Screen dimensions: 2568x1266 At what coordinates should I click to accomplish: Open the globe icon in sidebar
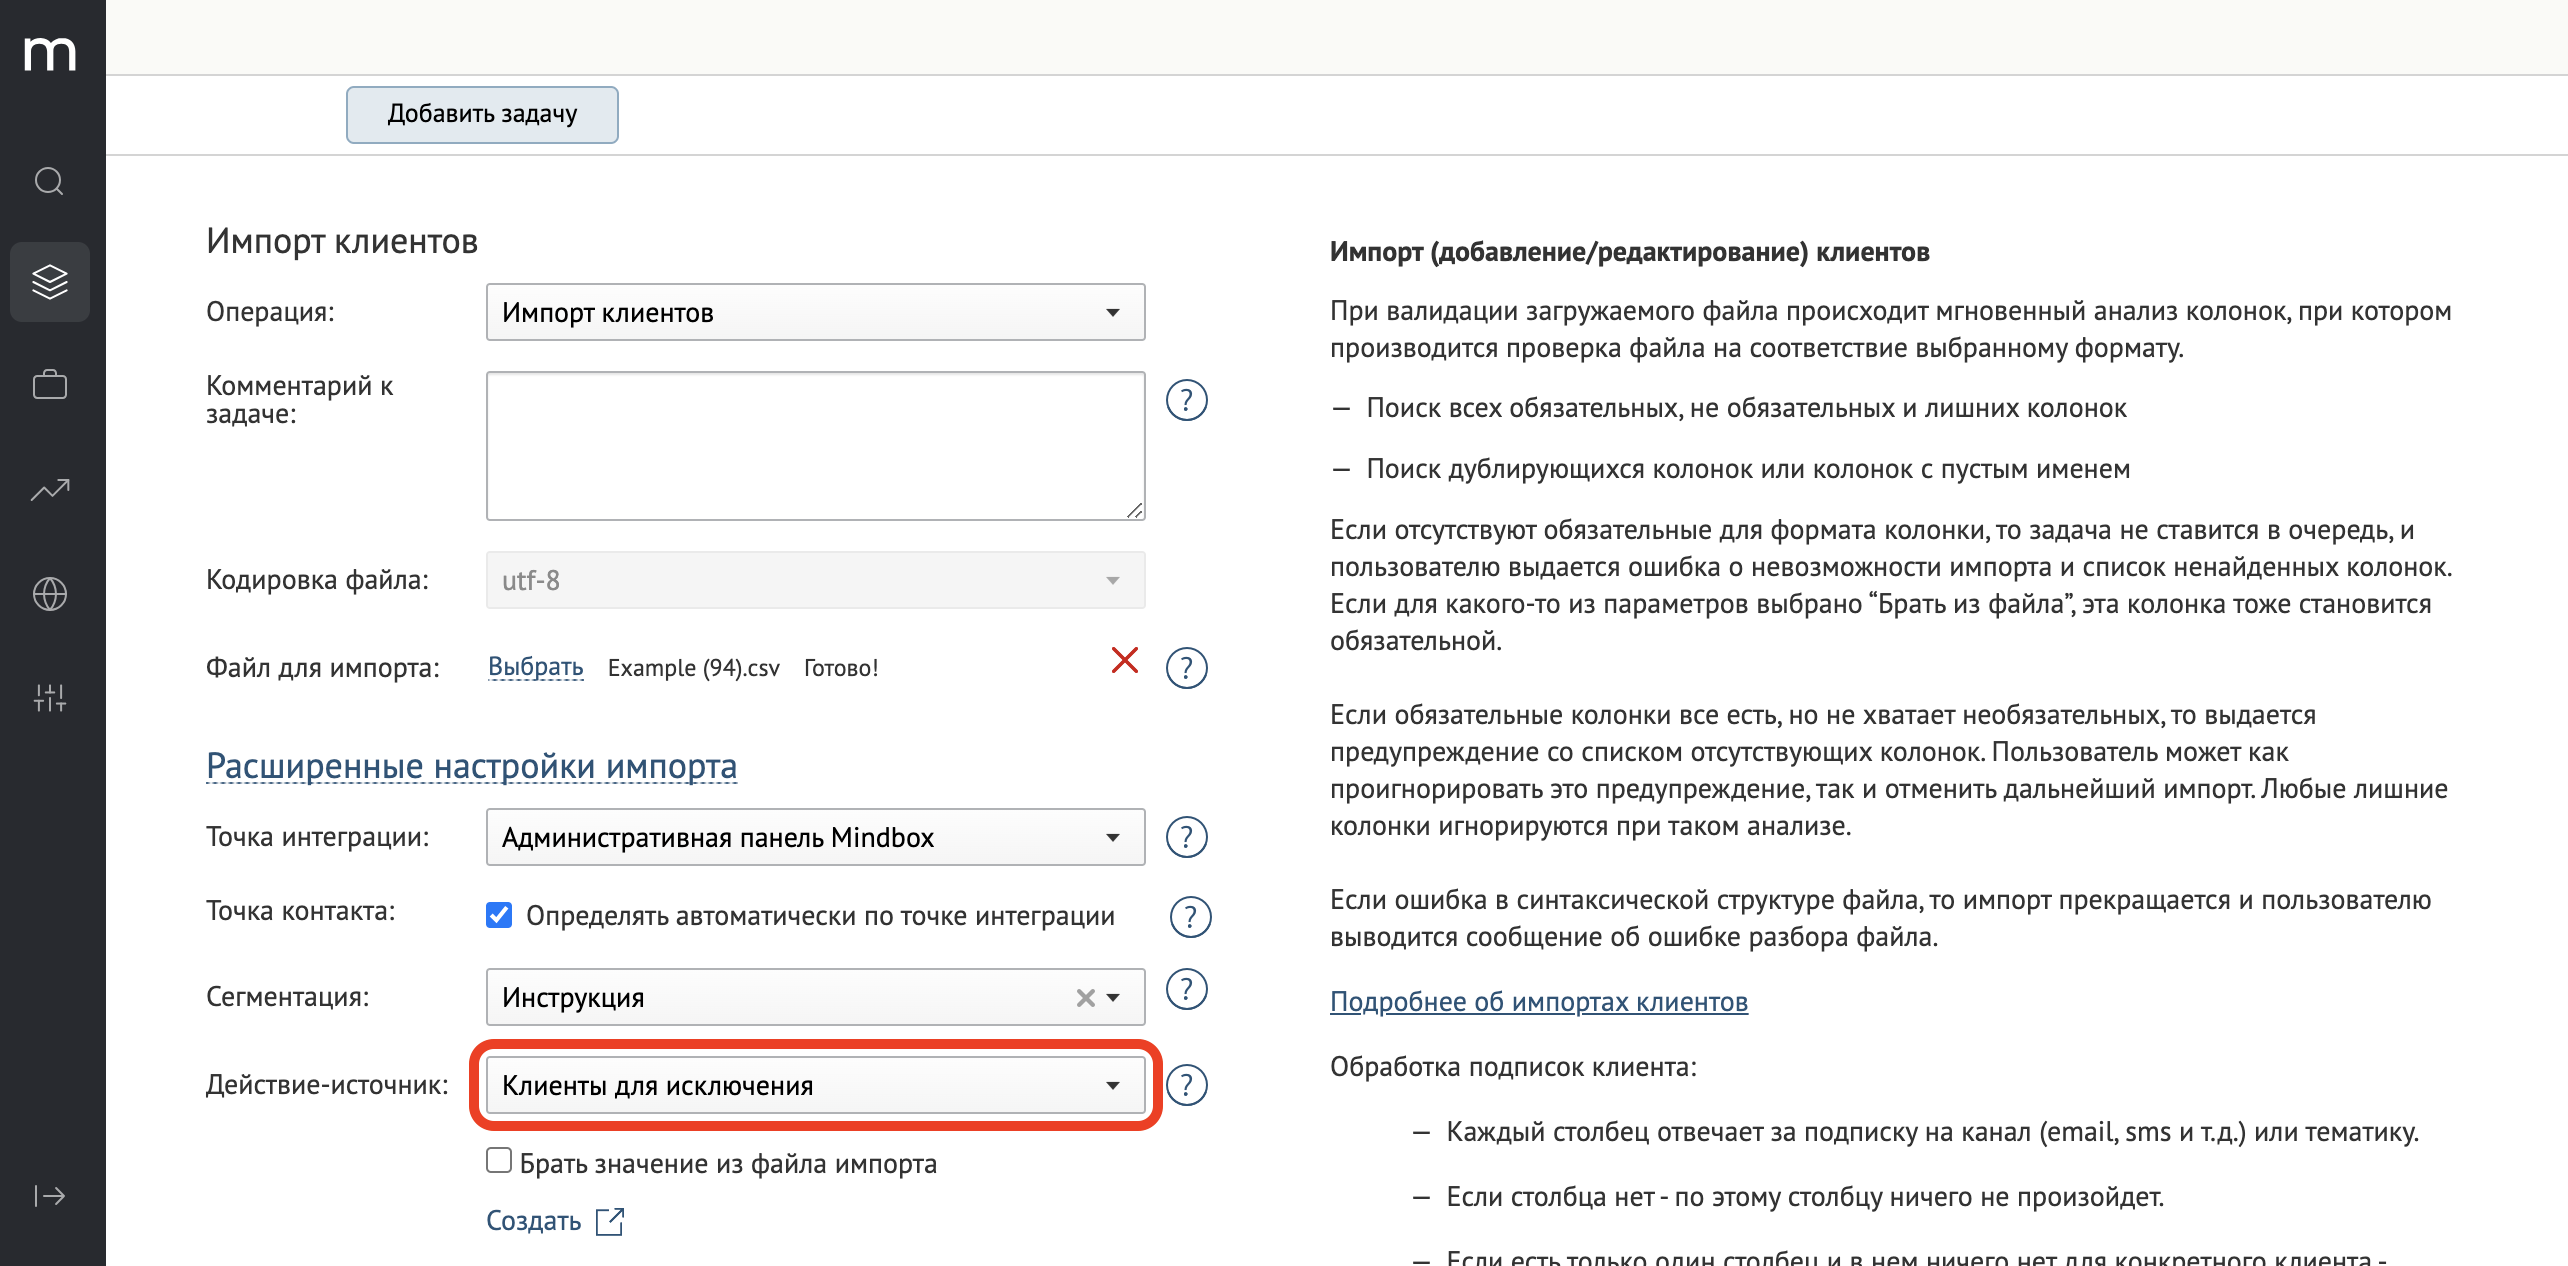[49, 594]
